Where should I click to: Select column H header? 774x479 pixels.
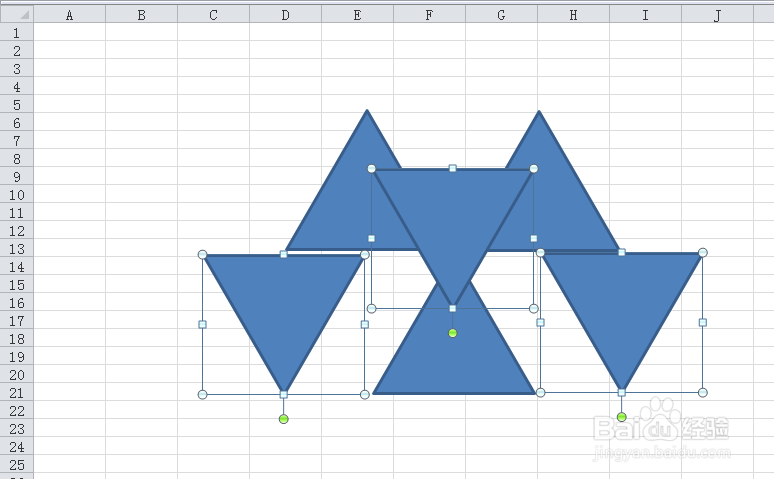point(574,15)
